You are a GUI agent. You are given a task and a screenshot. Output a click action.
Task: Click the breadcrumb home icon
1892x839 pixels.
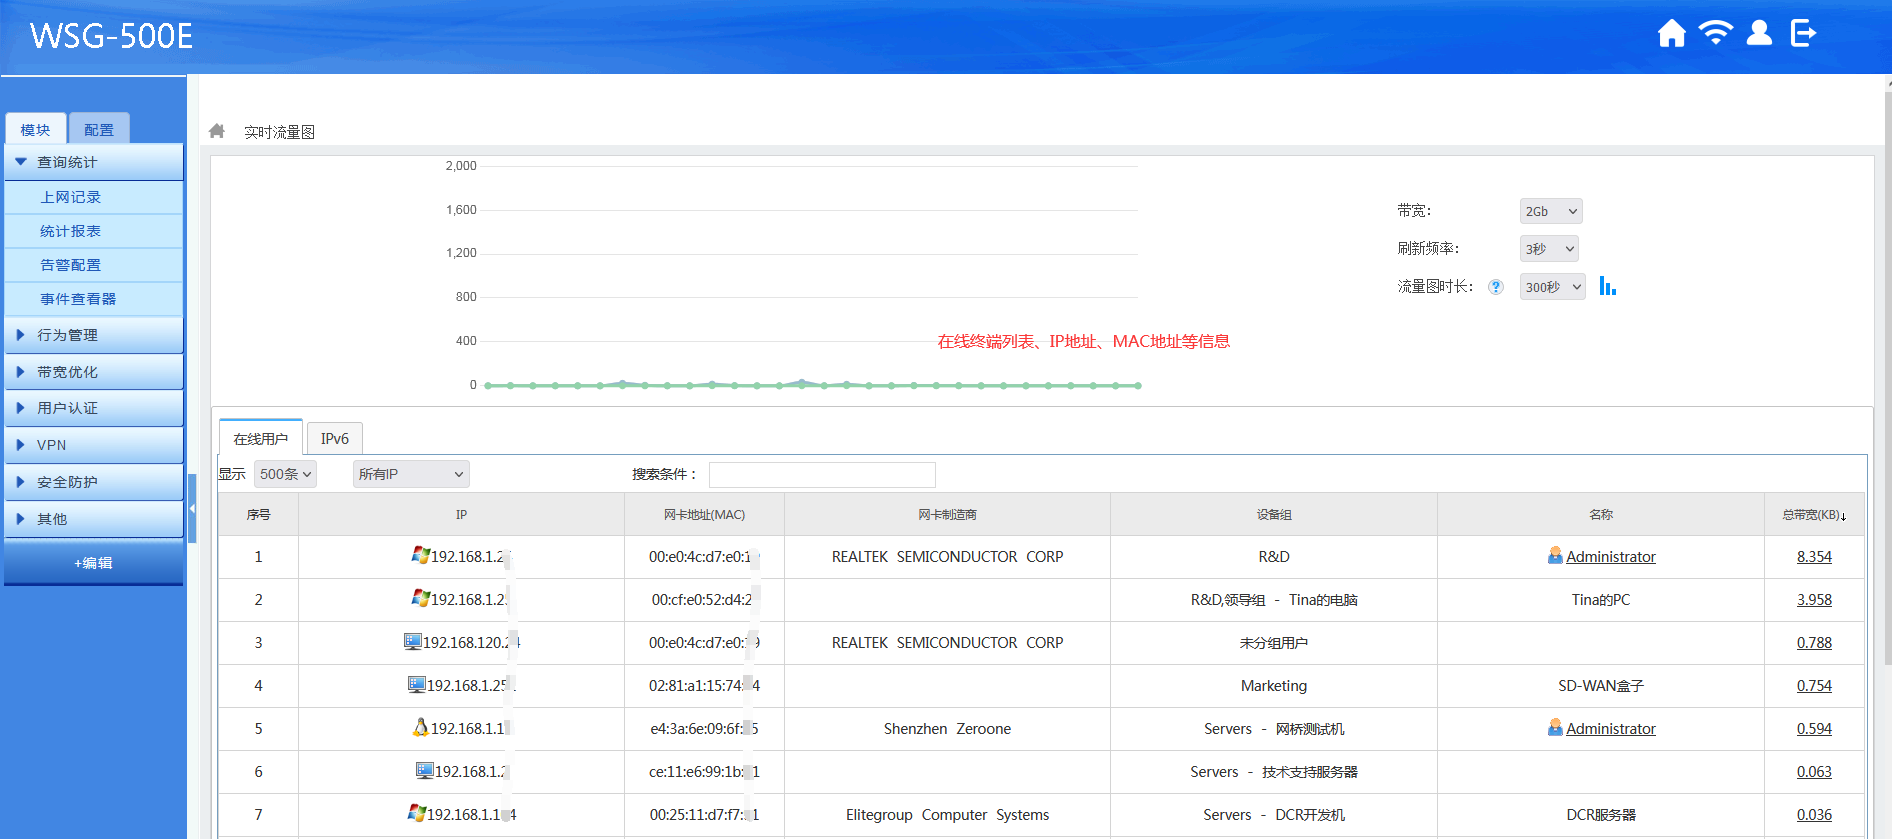click(x=217, y=131)
